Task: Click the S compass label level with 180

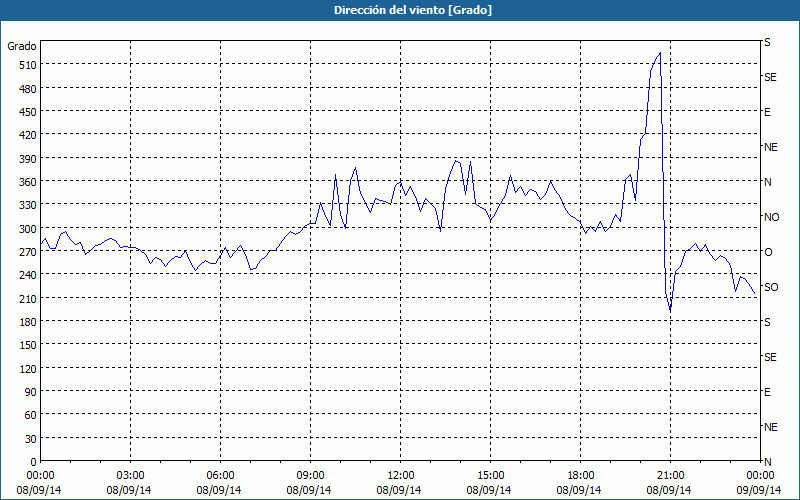Action: click(x=767, y=322)
